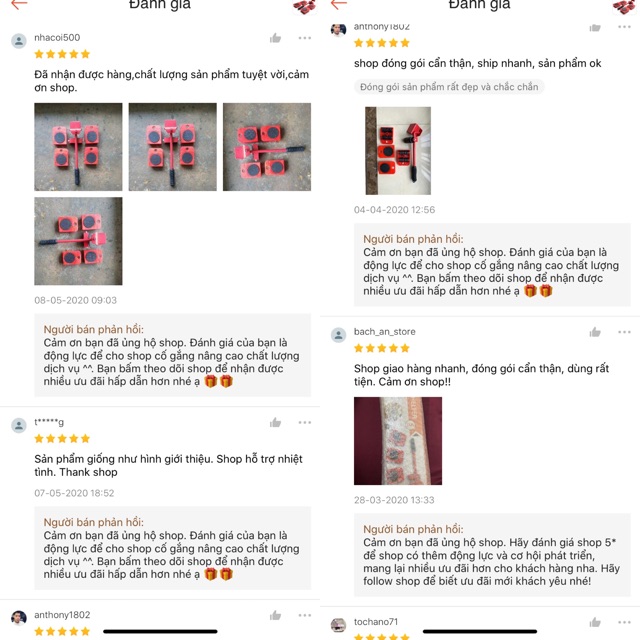
Task: Open bach_an_store's packaged product photo
Action: tap(398, 441)
